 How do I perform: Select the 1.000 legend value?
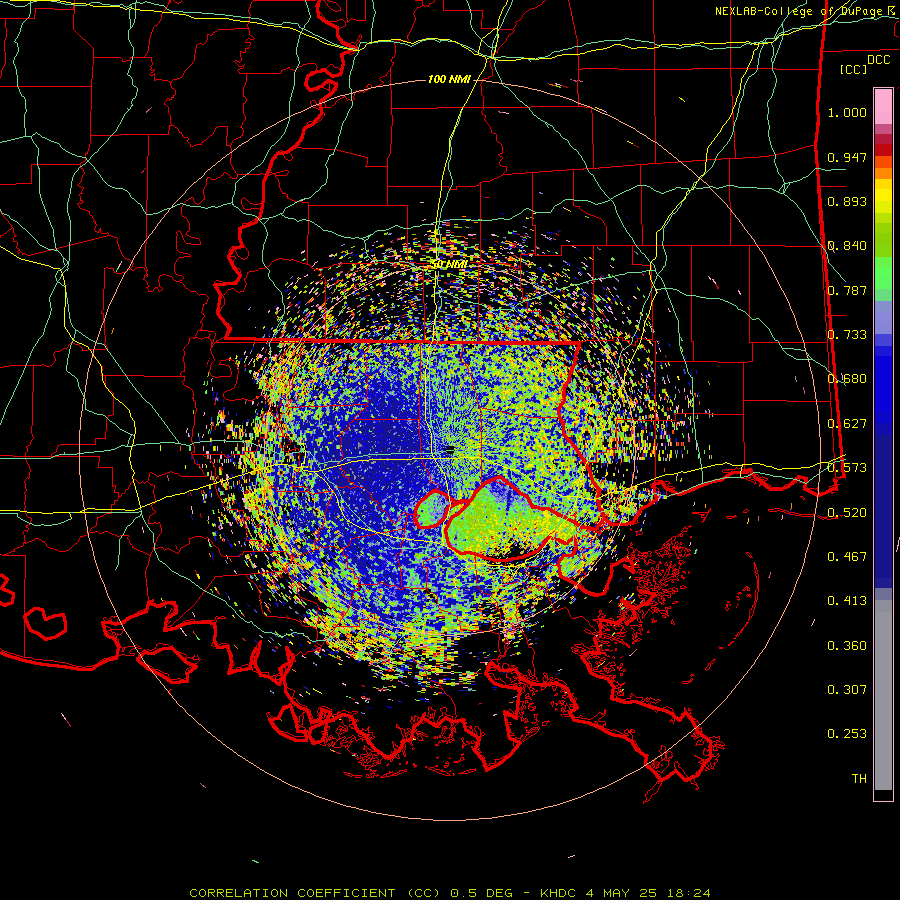pos(847,112)
